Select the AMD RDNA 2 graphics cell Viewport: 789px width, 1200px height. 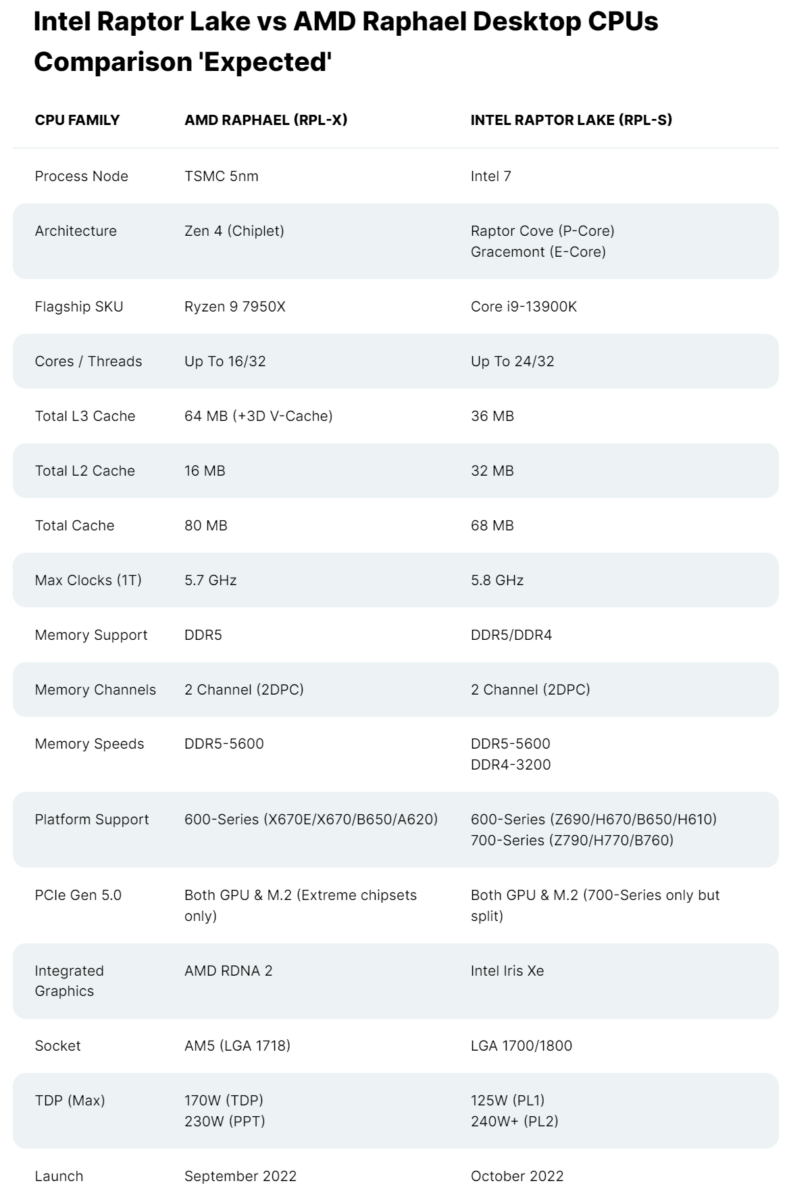228,970
